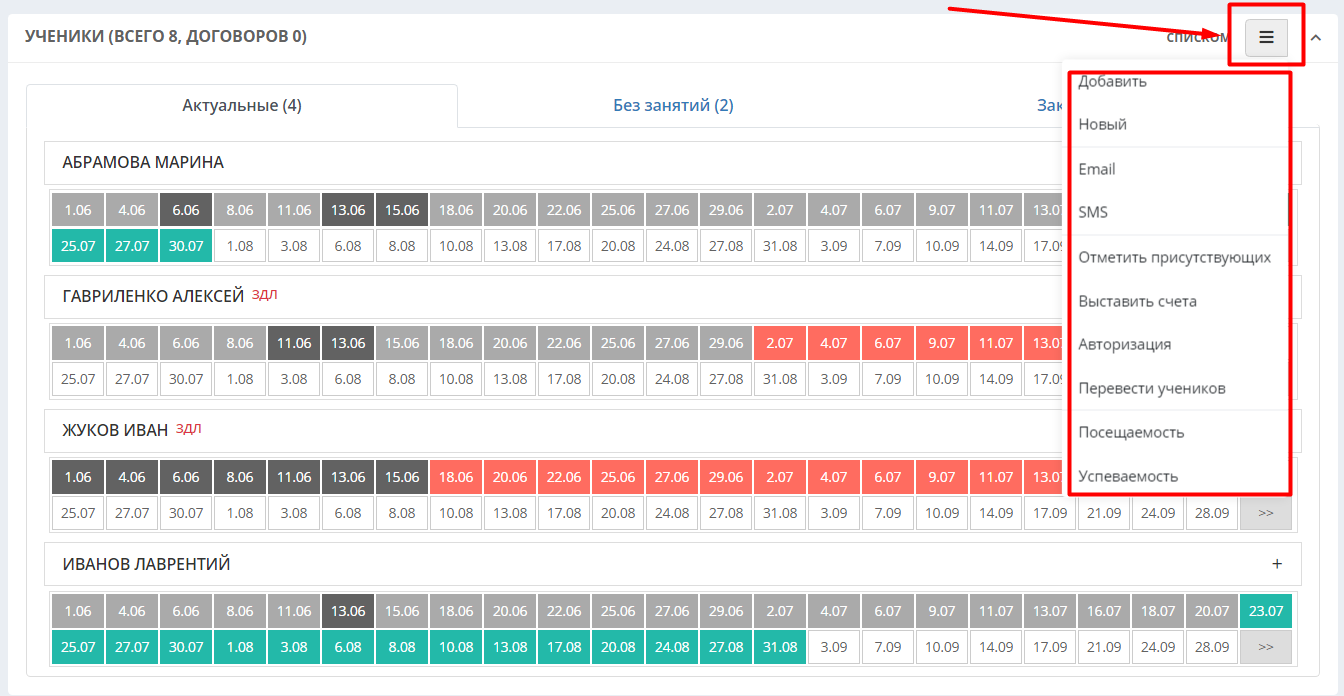The image size is (1344, 696).
Task: Select Абрамова Марина's 30.07 green cell
Action: click(x=186, y=245)
